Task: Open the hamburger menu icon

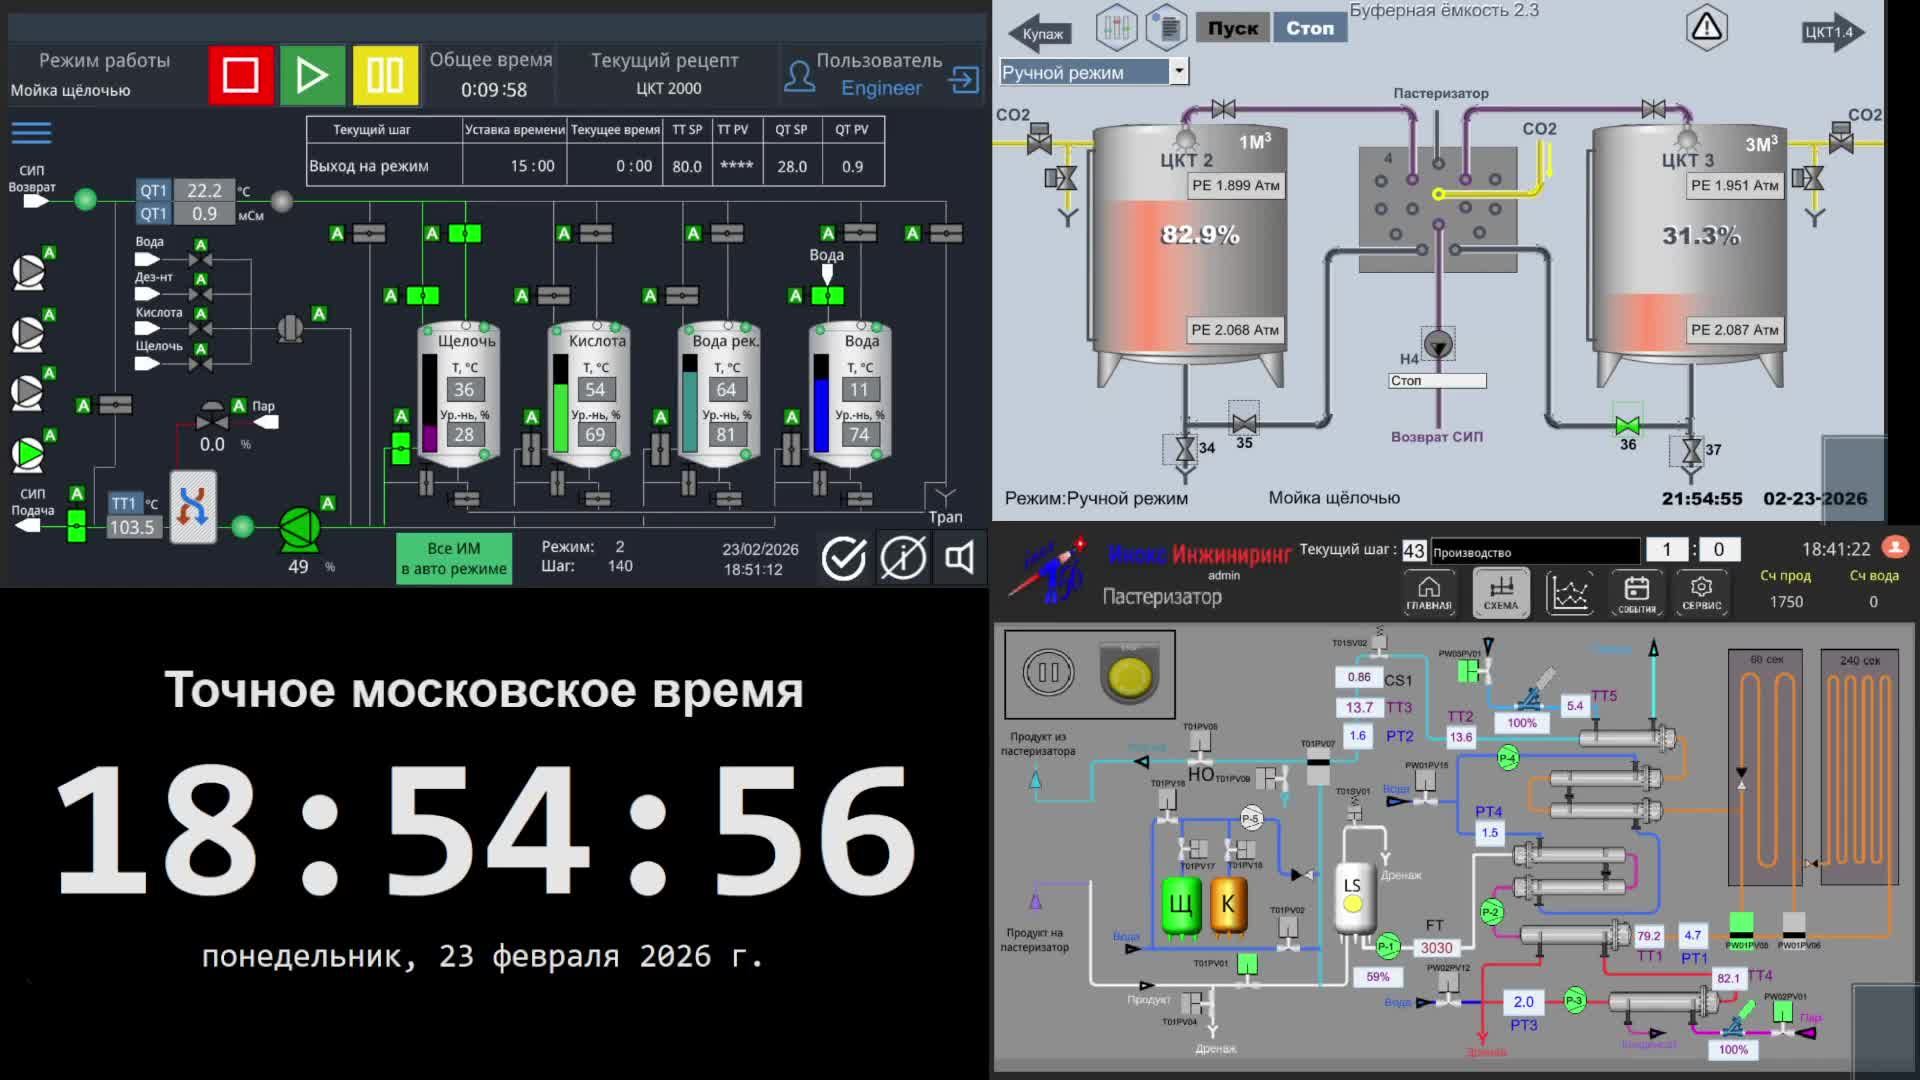Action: tap(31, 133)
